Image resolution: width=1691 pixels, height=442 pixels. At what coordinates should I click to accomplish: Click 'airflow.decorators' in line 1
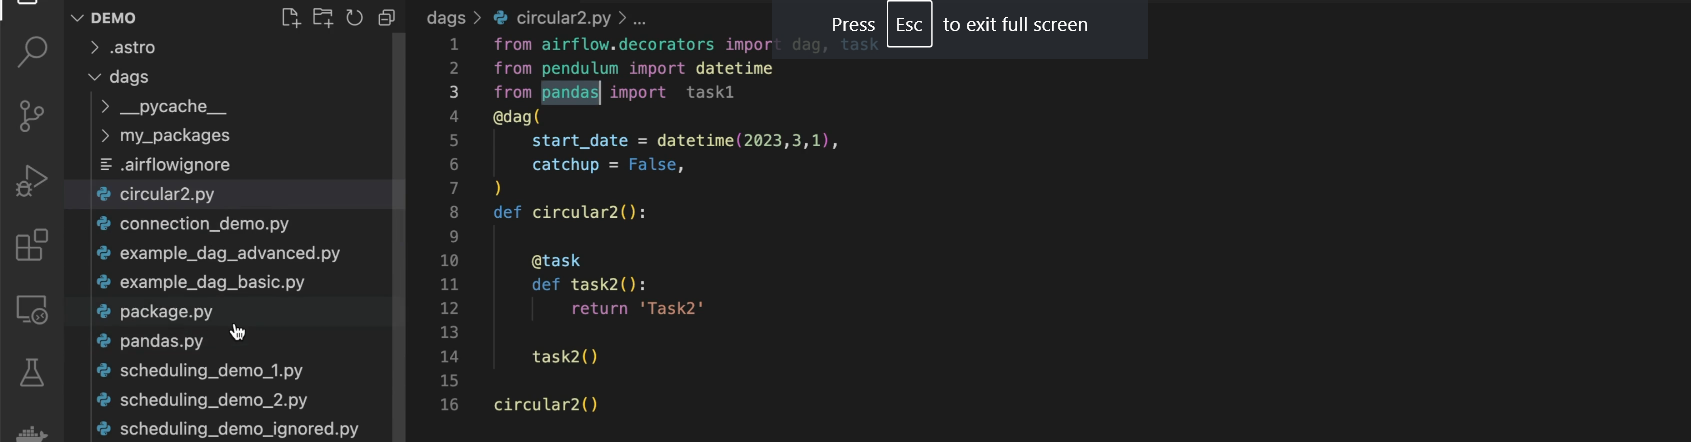(628, 44)
